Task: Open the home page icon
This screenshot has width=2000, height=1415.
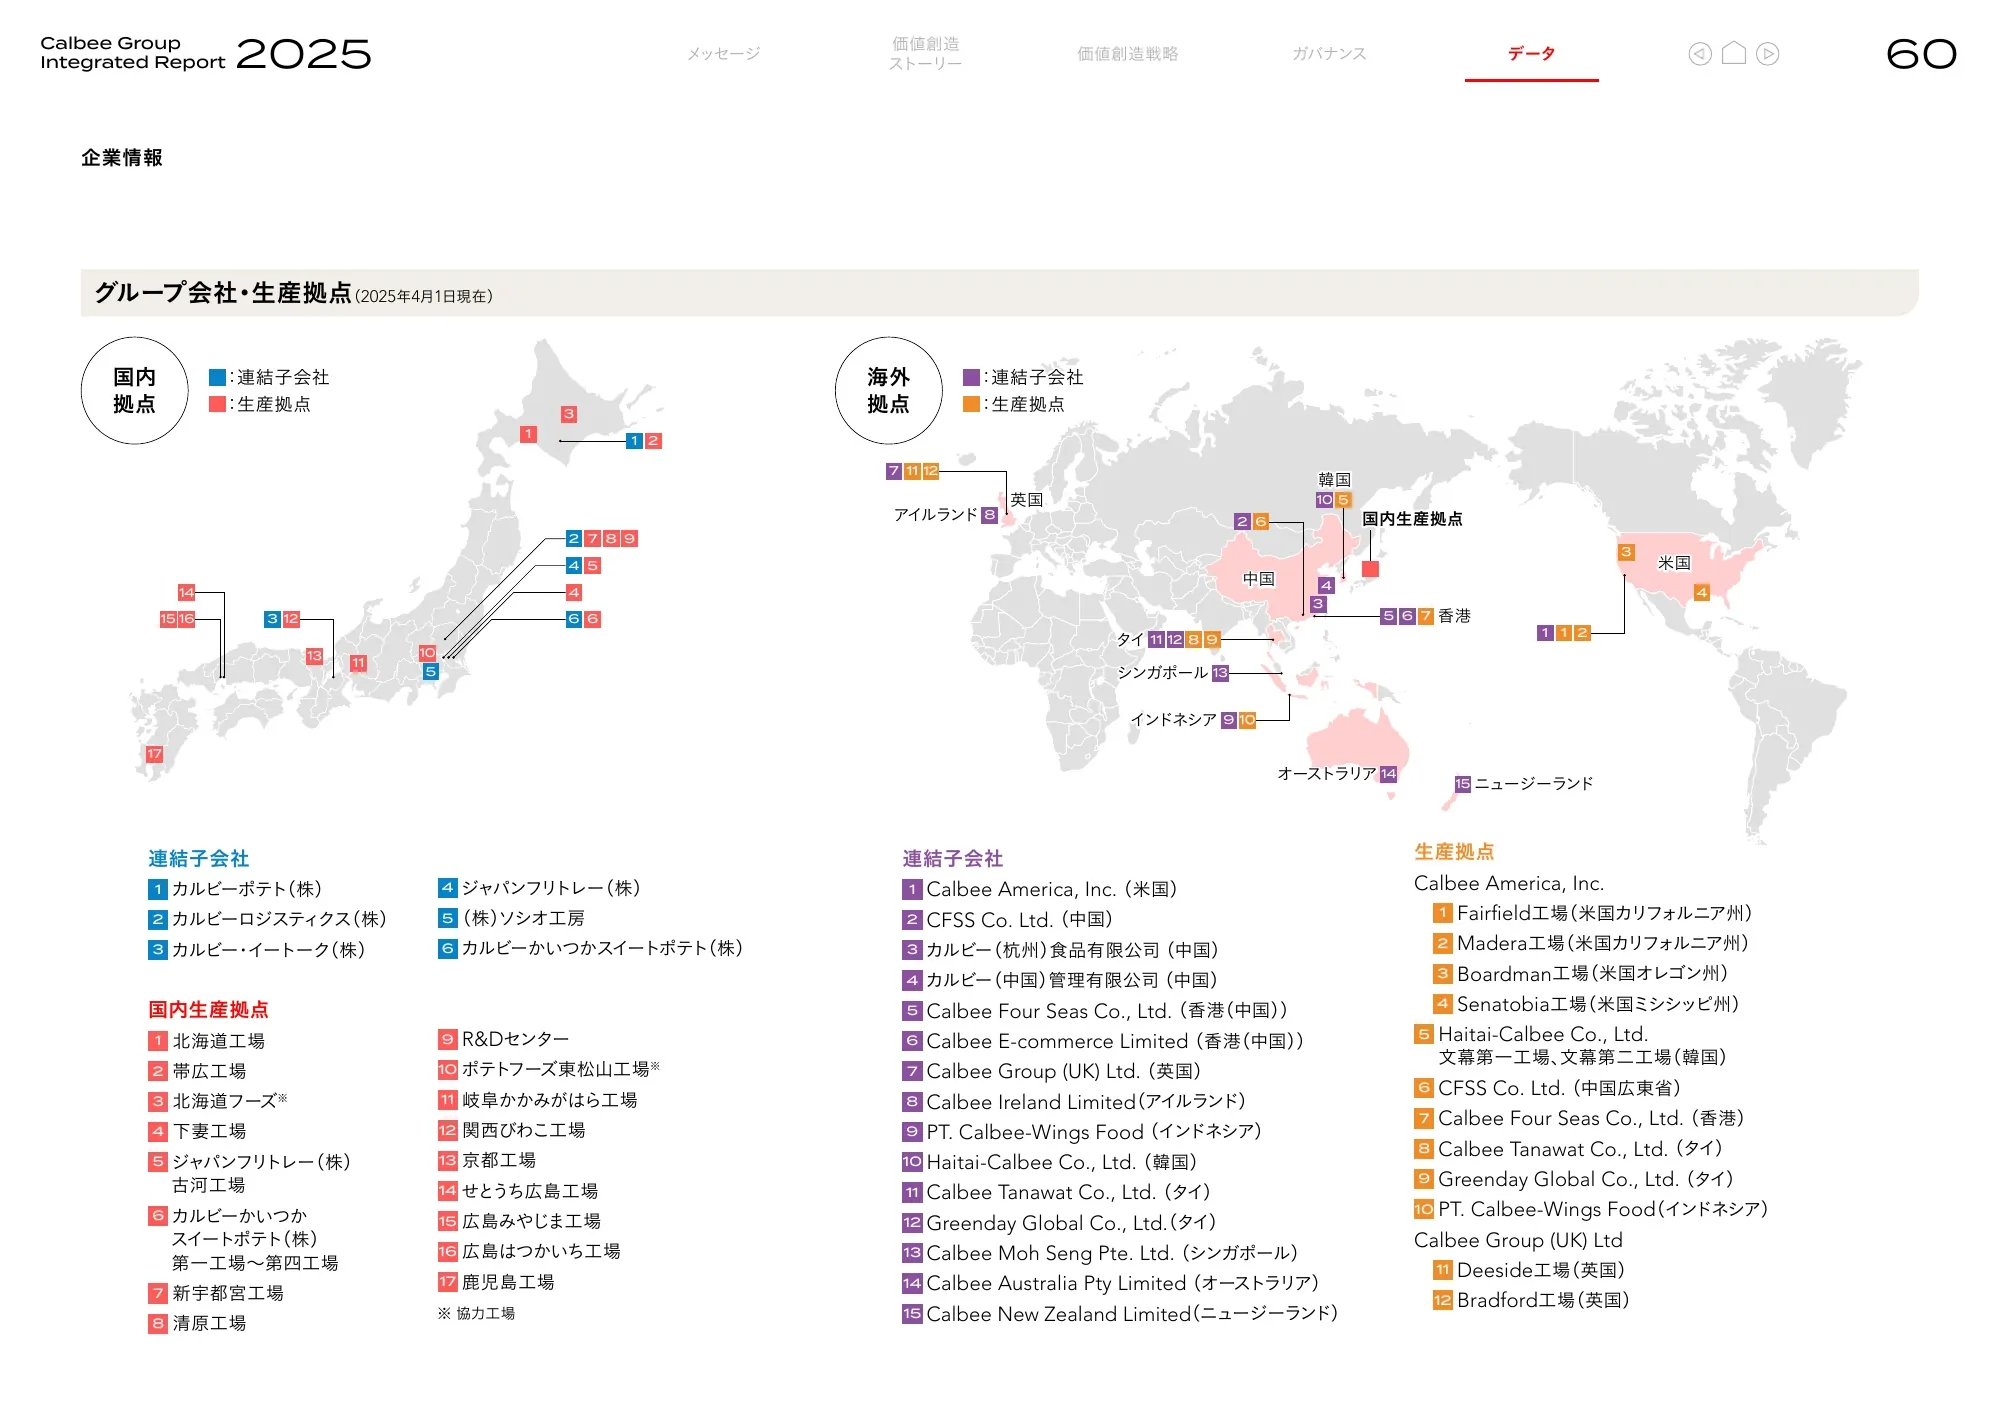Action: pyautogui.click(x=1734, y=53)
